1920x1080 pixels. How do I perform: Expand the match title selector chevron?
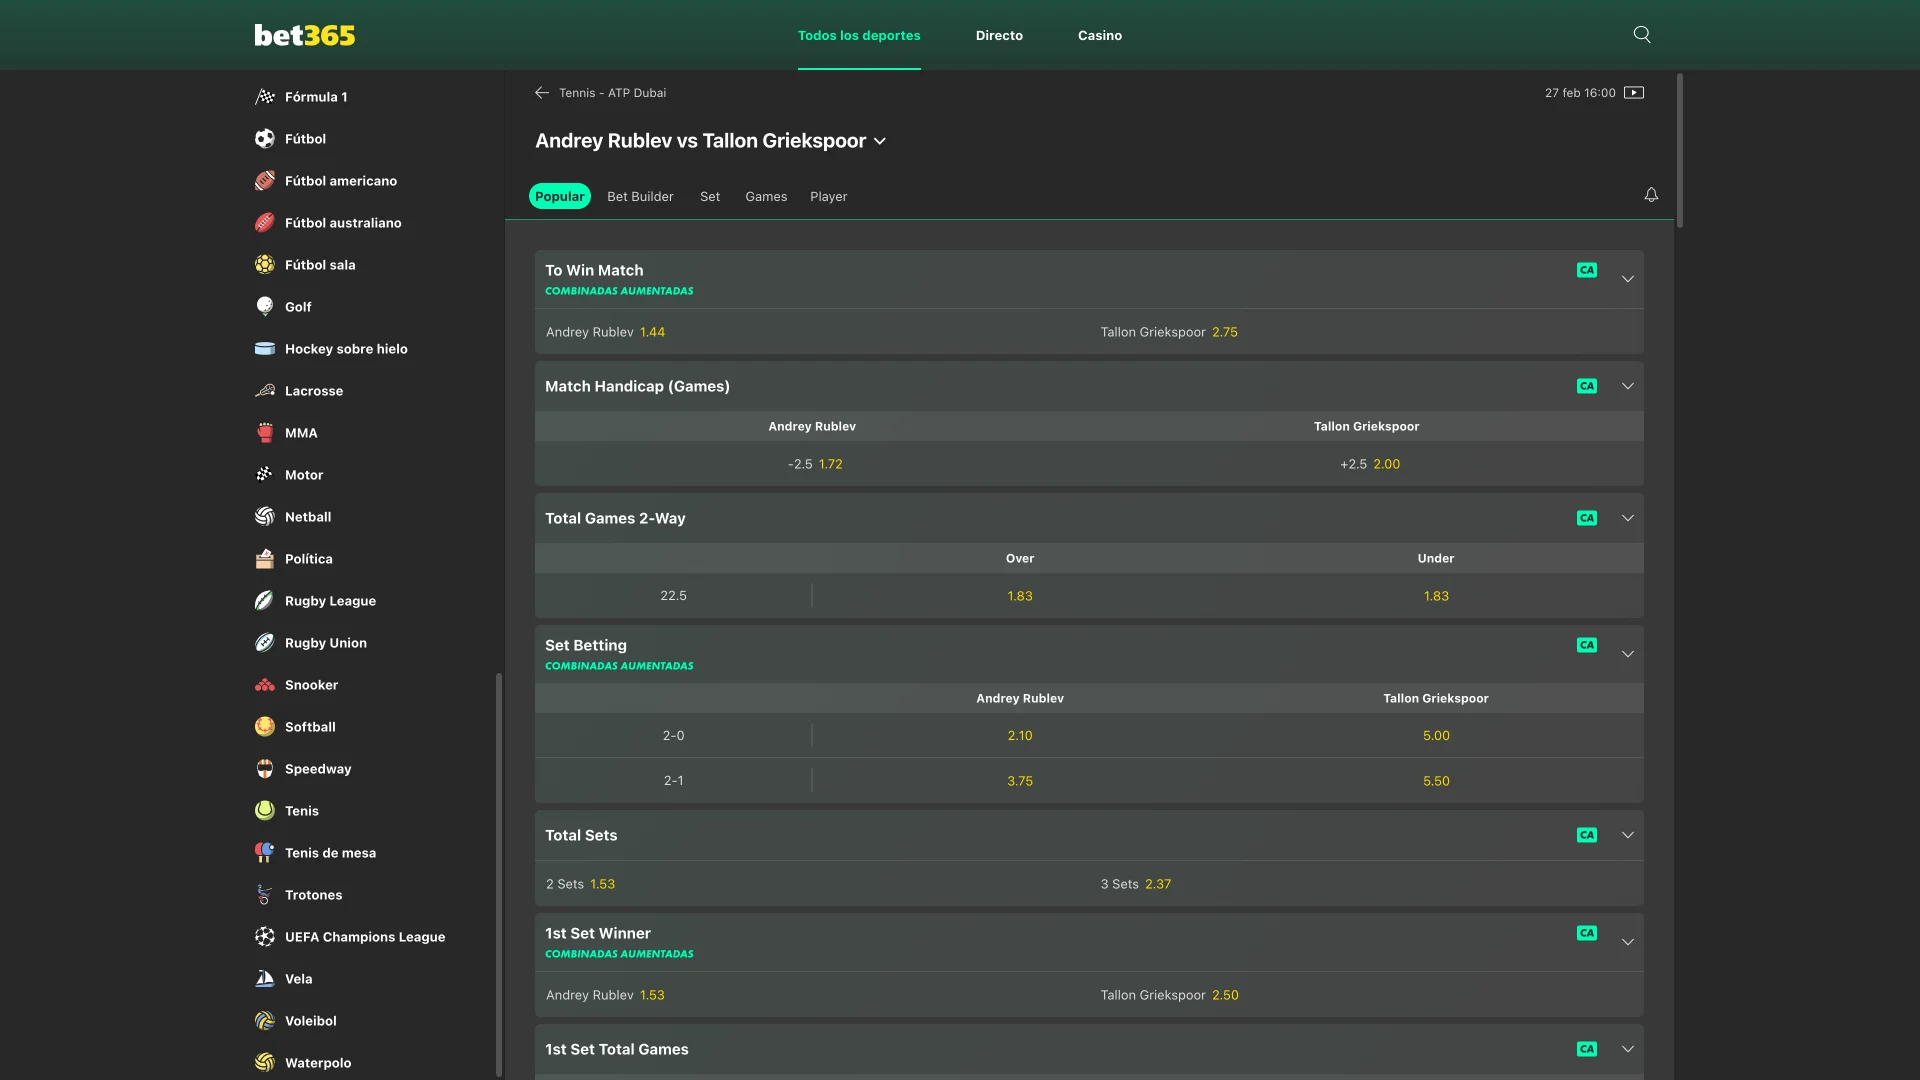880,141
